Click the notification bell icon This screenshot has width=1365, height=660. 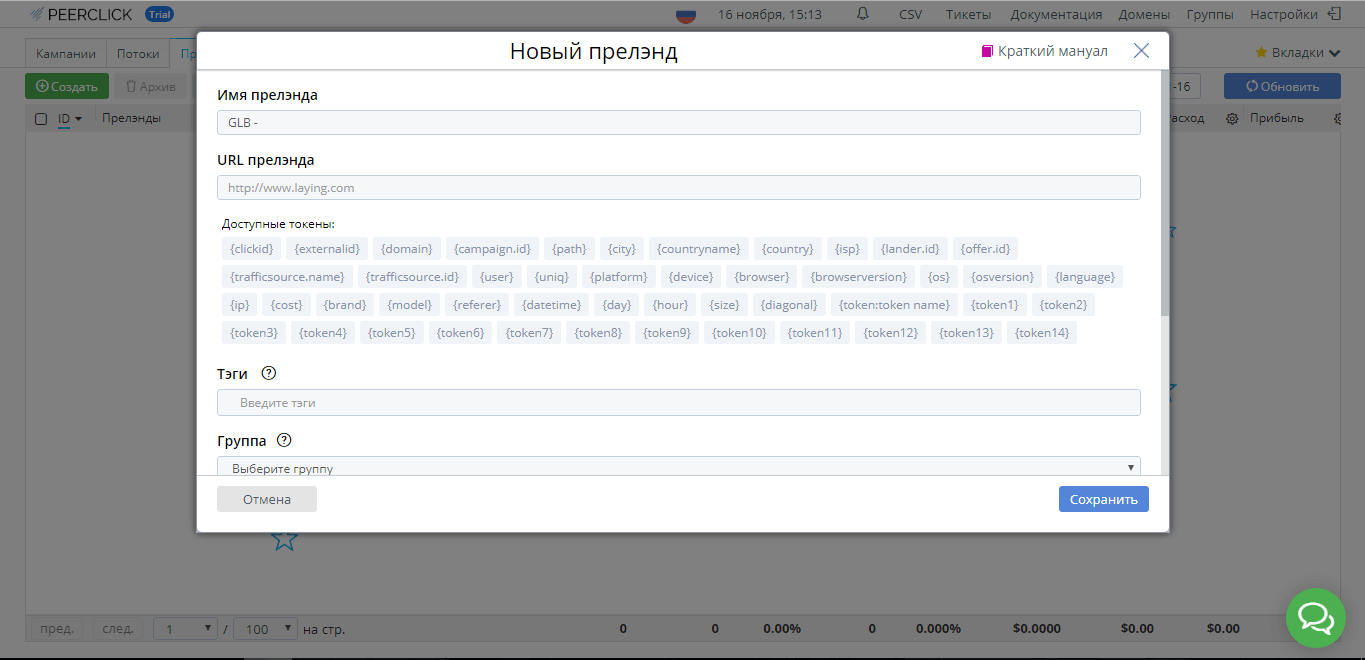[x=863, y=14]
